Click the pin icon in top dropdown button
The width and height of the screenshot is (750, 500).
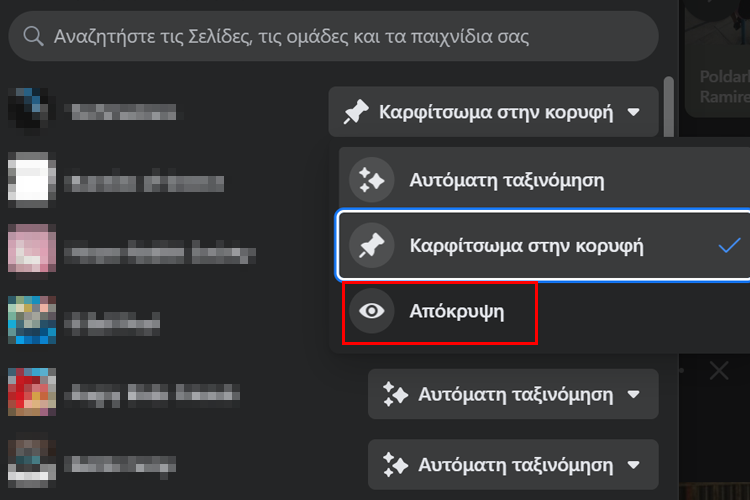356,112
